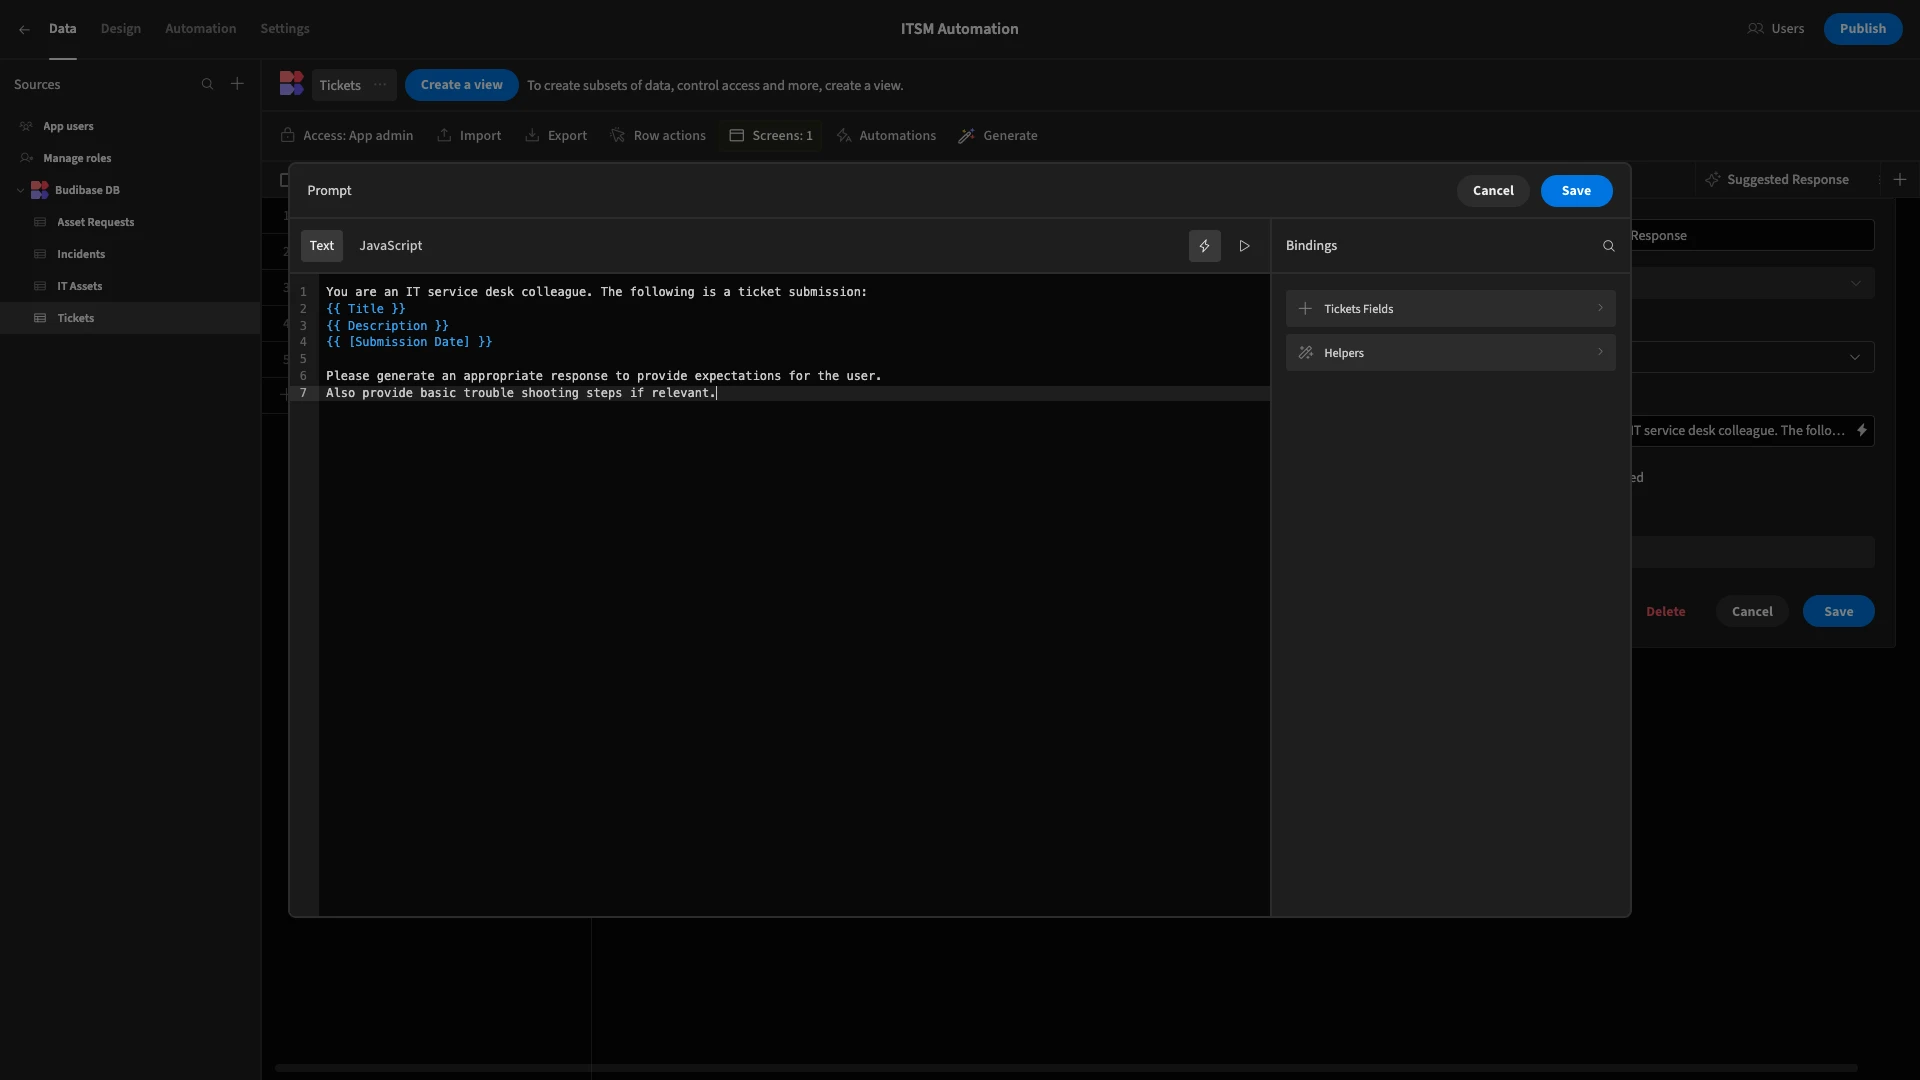Click the Budibase logo beside Tickets
Viewport: 1920px width, 1080px height.
pyautogui.click(x=291, y=84)
